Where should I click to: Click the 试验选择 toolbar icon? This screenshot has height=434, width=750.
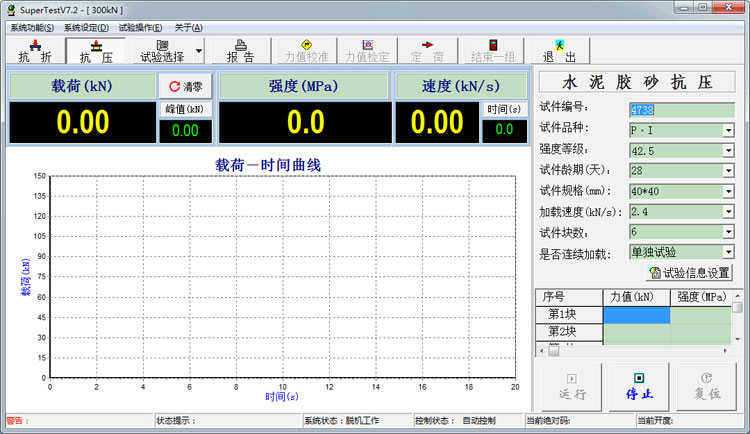pyautogui.click(x=161, y=50)
